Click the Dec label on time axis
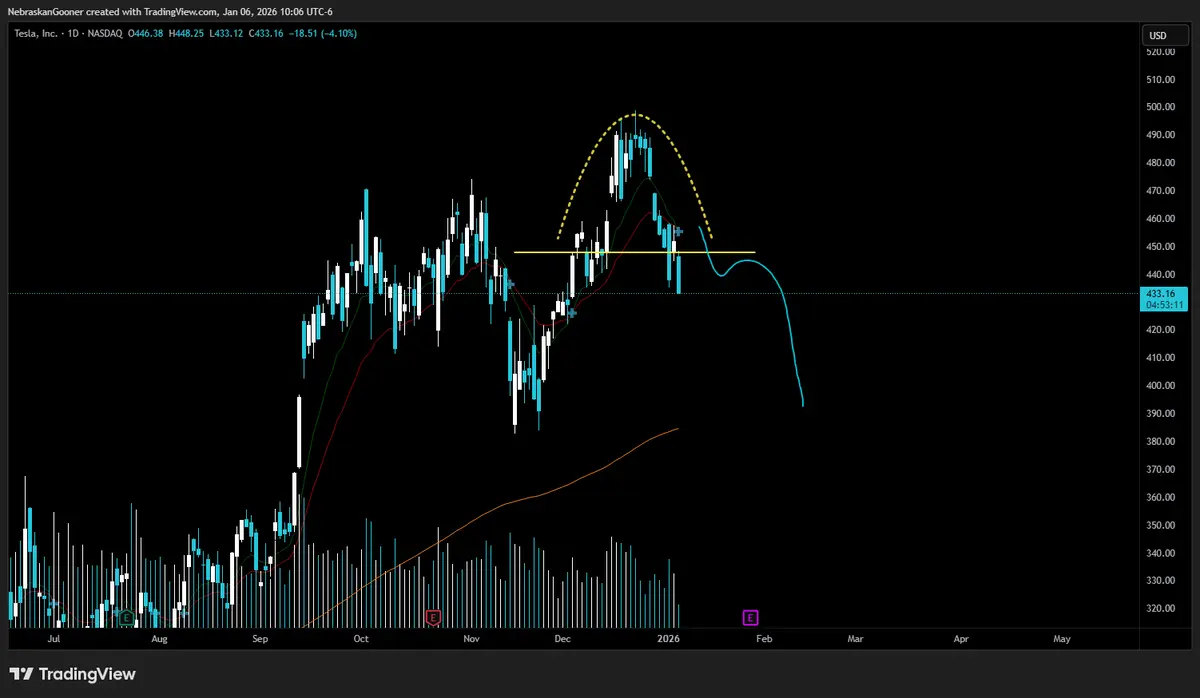 tap(563, 638)
